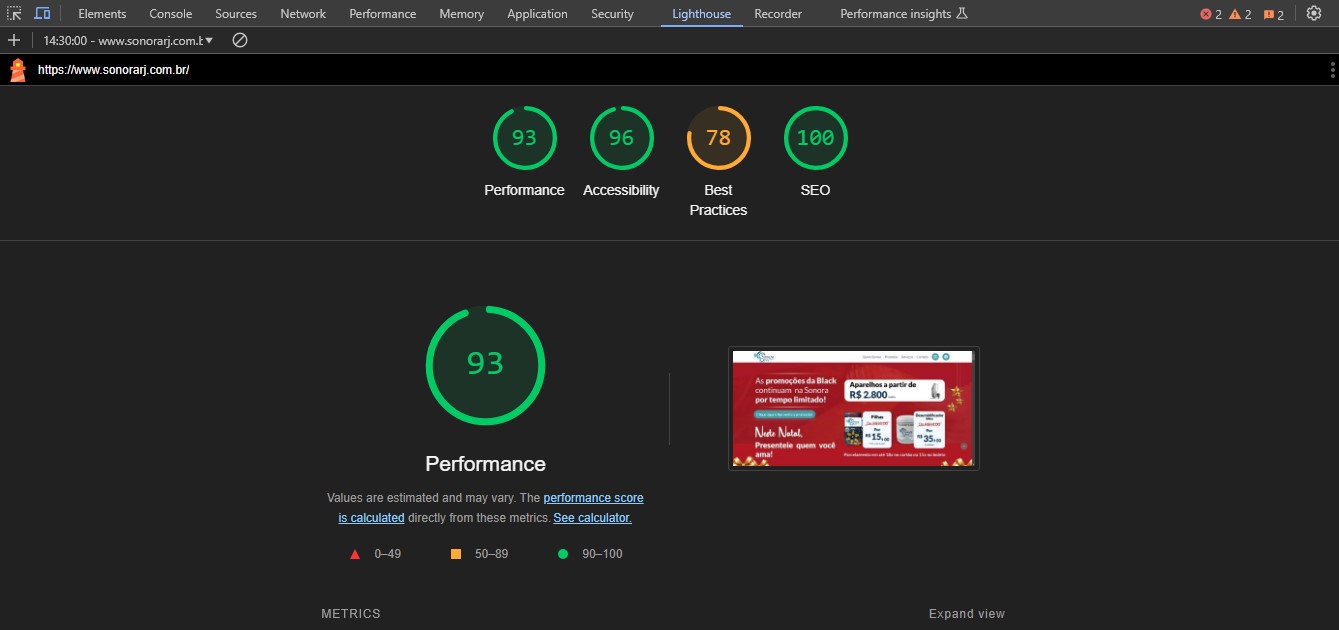Open the Console tab
This screenshot has width=1339, height=630.
pos(171,14)
